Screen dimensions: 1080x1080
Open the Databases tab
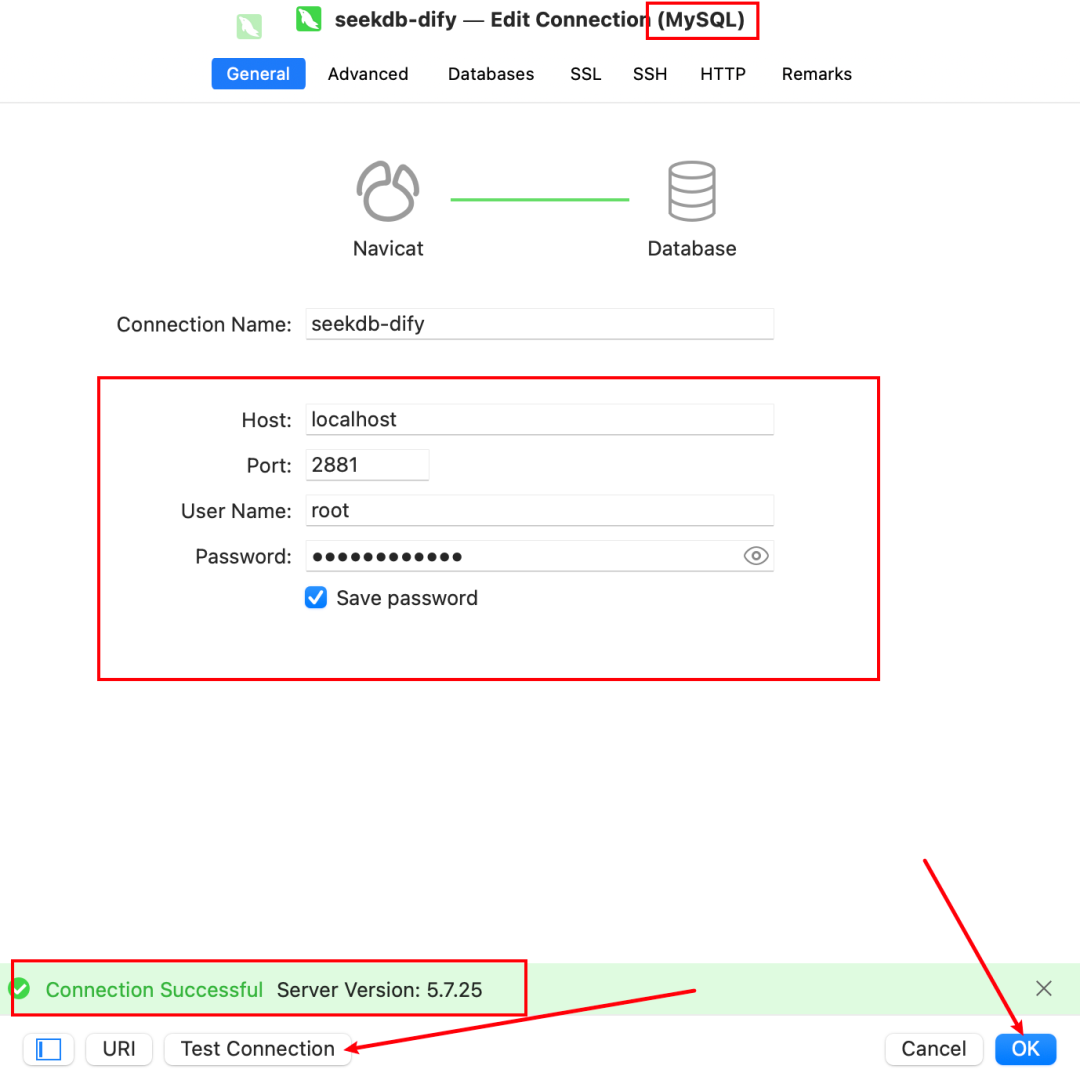point(491,74)
